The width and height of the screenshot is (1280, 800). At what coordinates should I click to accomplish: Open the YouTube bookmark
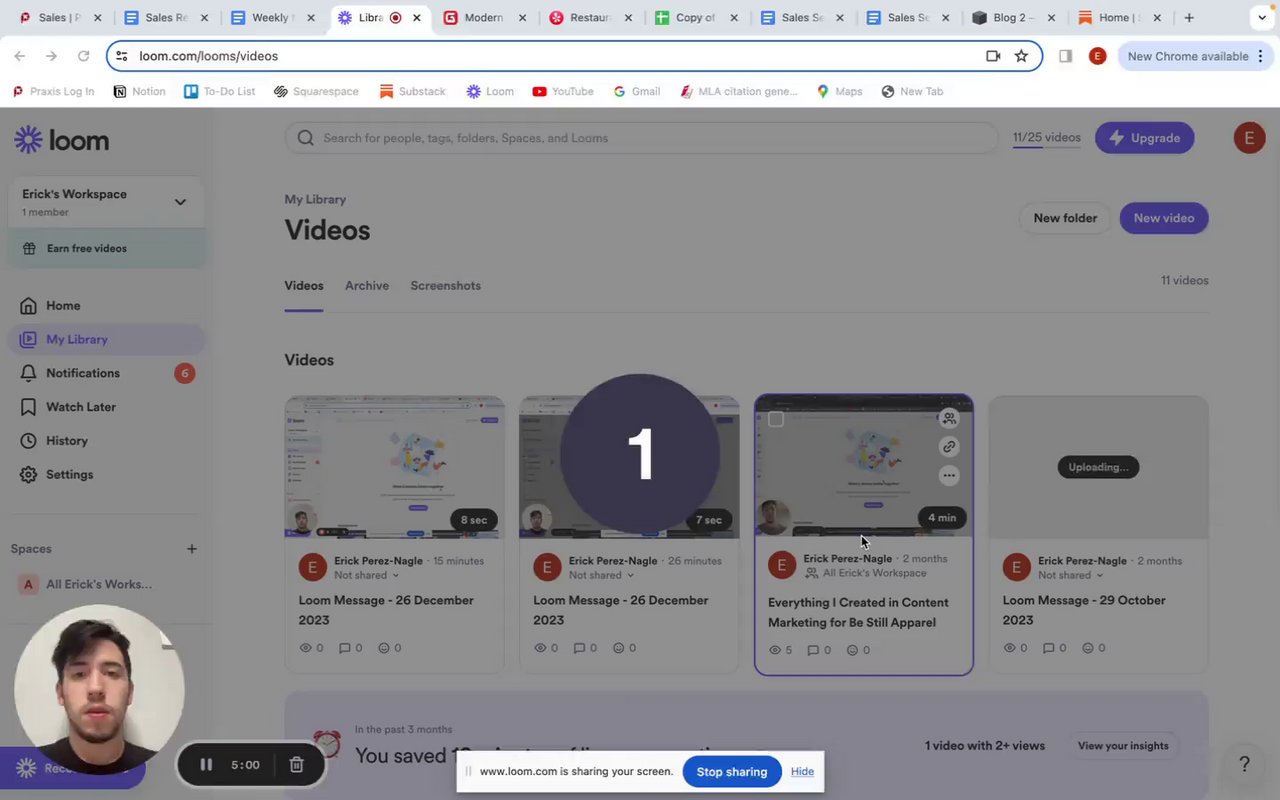(x=563, y=91)
